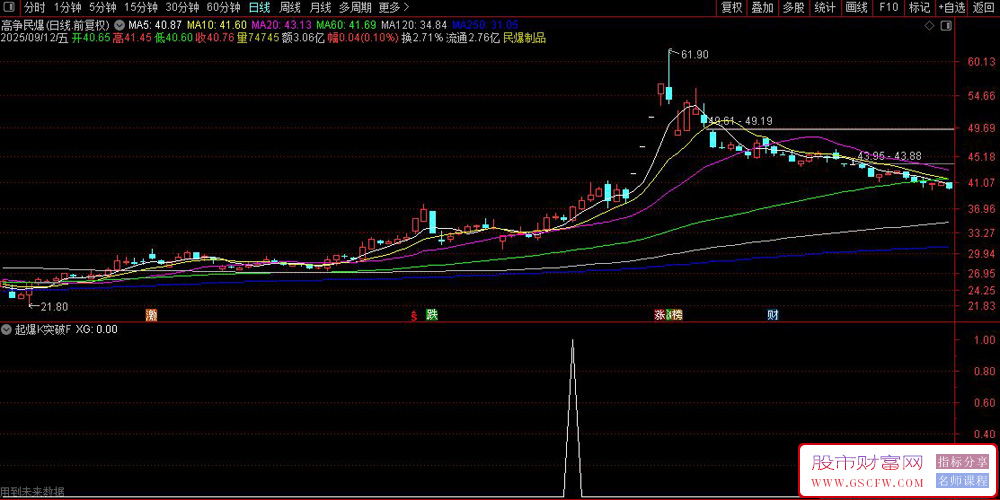Open F10 company information
1000x500 pixels.
pyautogui.click(x=888, y=8)
